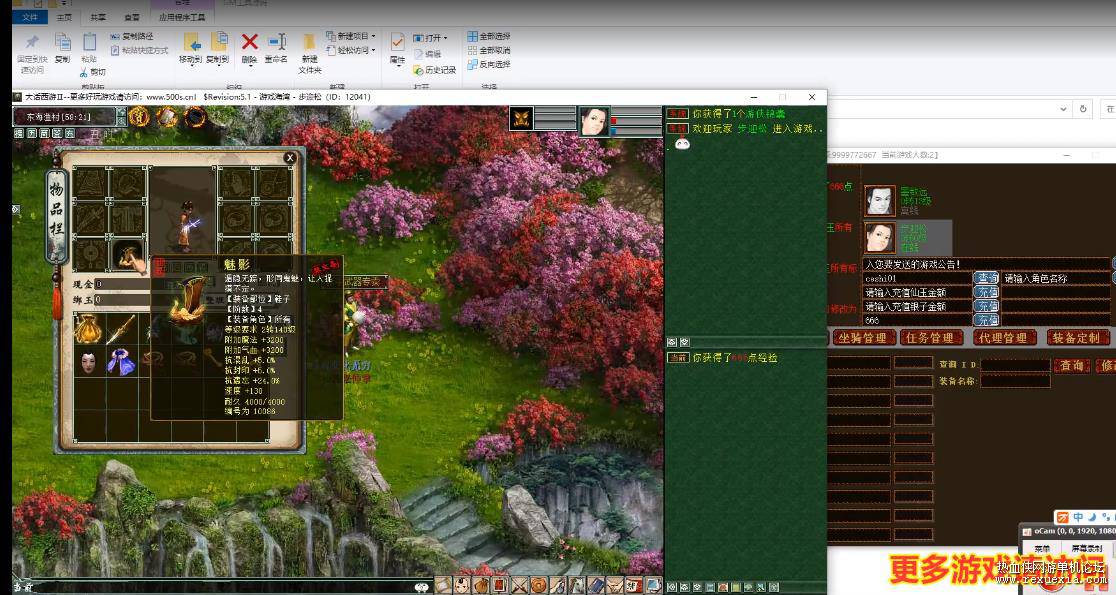Click the Delete red X in Explorer ribbon
Screen dimensions: 1116x595
249,42
